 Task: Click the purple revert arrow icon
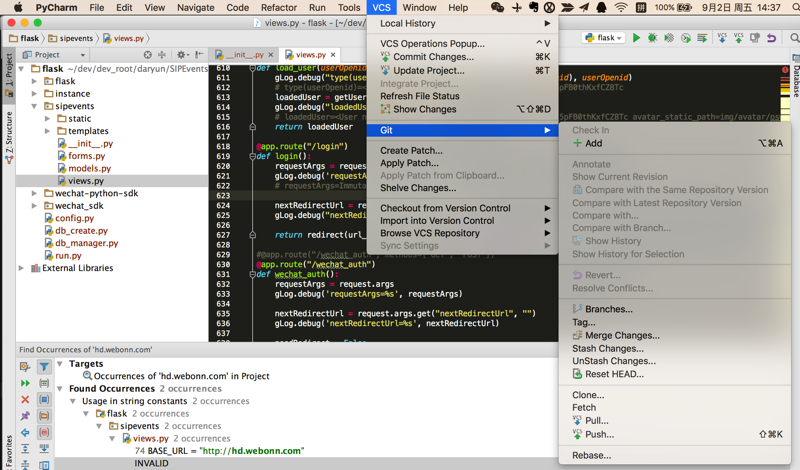tap(771, 38)
